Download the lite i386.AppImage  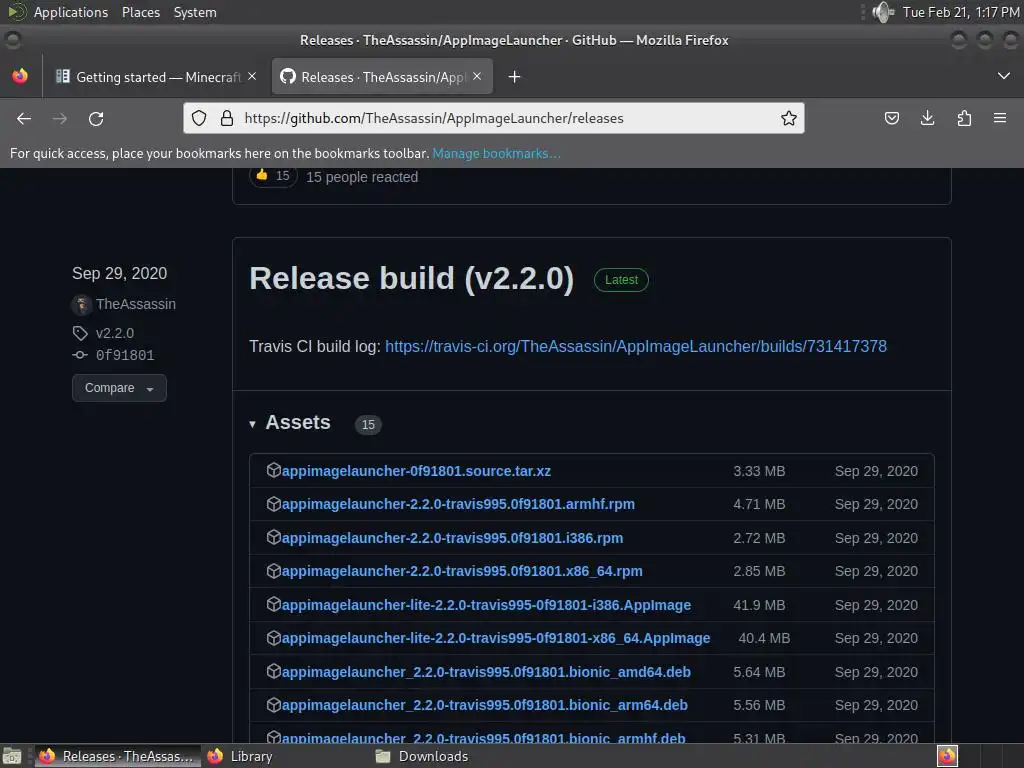tap(486, 605)
